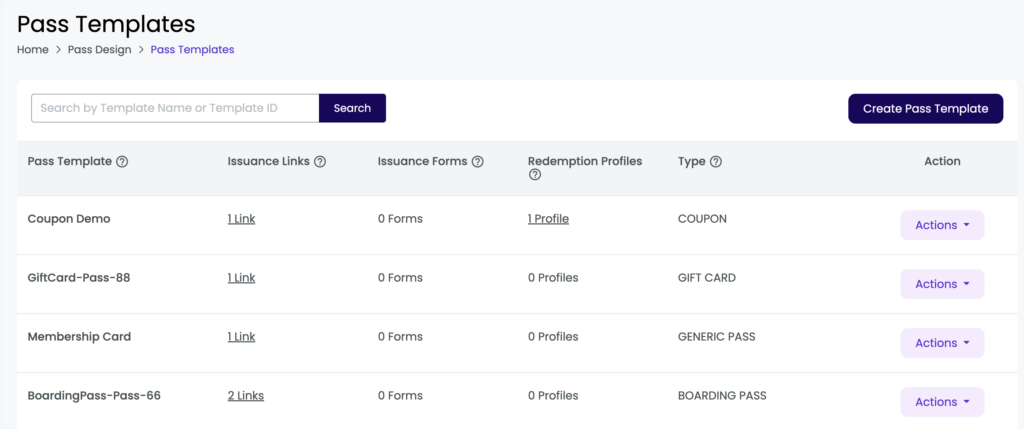The image size is (1024, 429).
Task: Click the BOARDING PASS type cell
Action: 722,396
